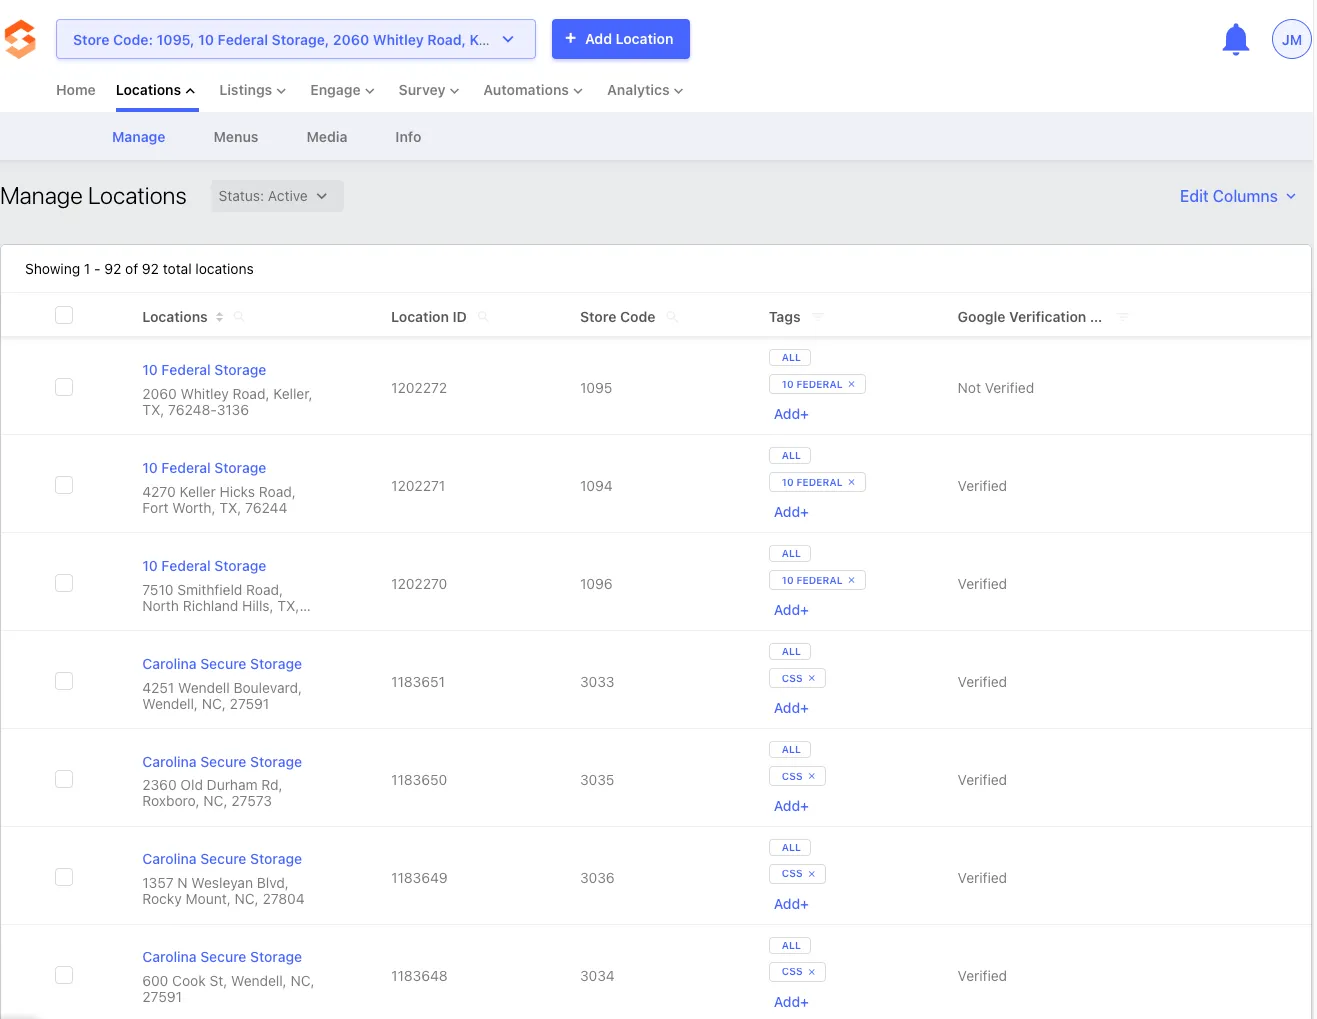Open the JM user avatar menu
1317x1019 pixels.
click(1292, 39)
